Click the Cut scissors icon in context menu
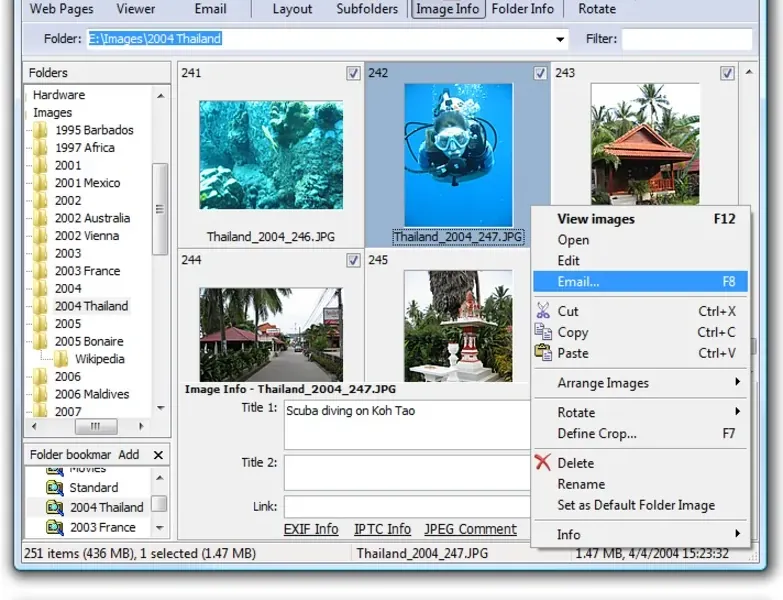This screenshot has height=600, width=783. coord(543,311)
